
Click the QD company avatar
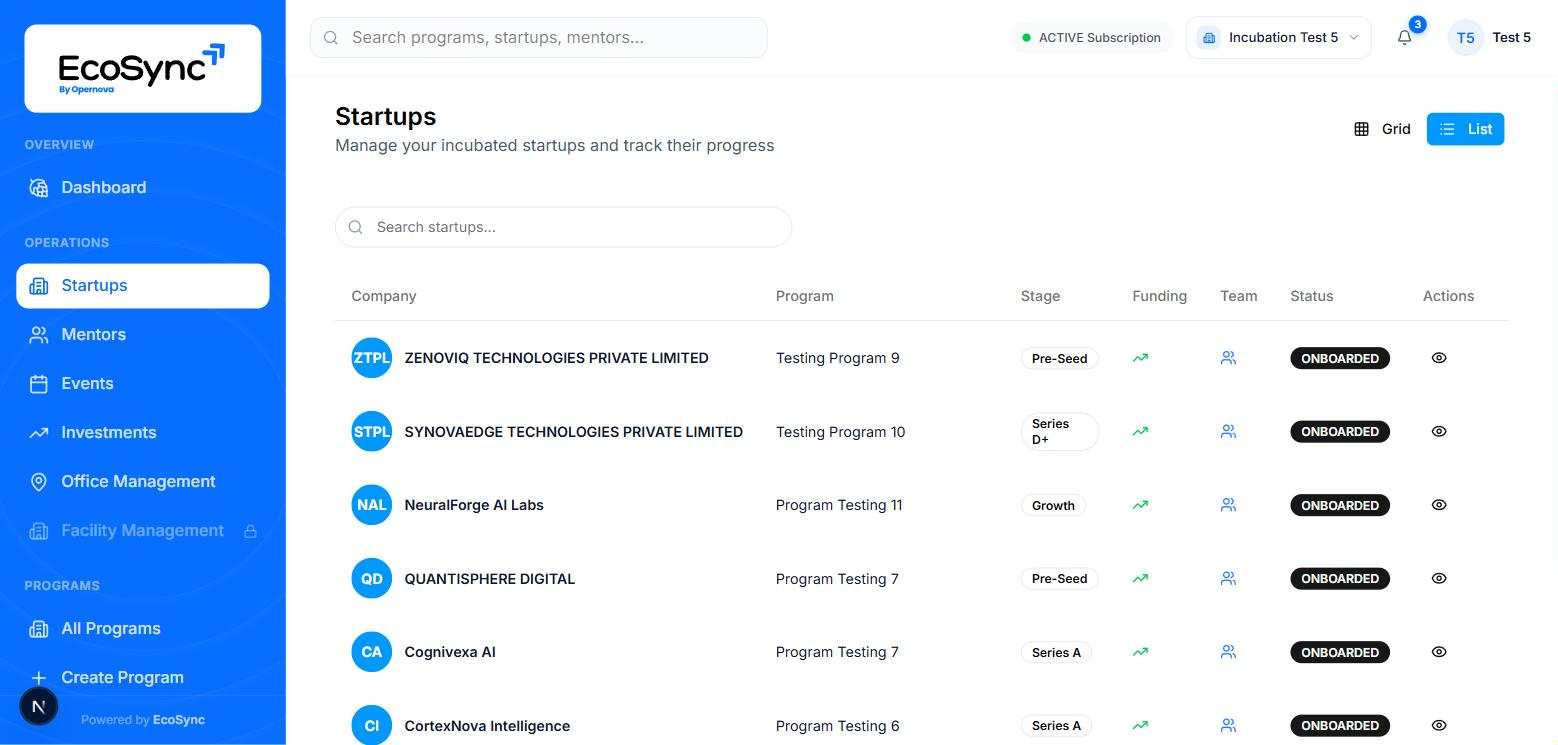pos(372,579)
